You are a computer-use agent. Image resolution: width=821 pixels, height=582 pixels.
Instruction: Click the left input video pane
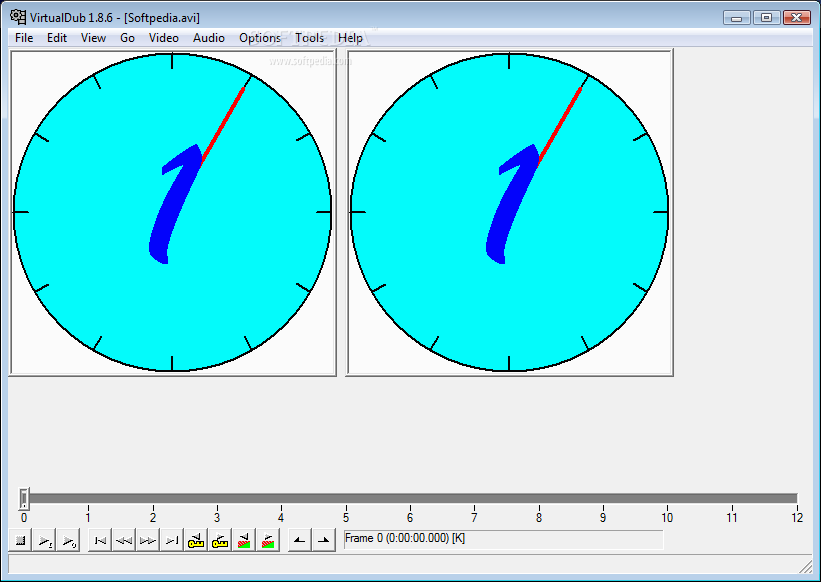pyautogui.click(x=172, y=212)
